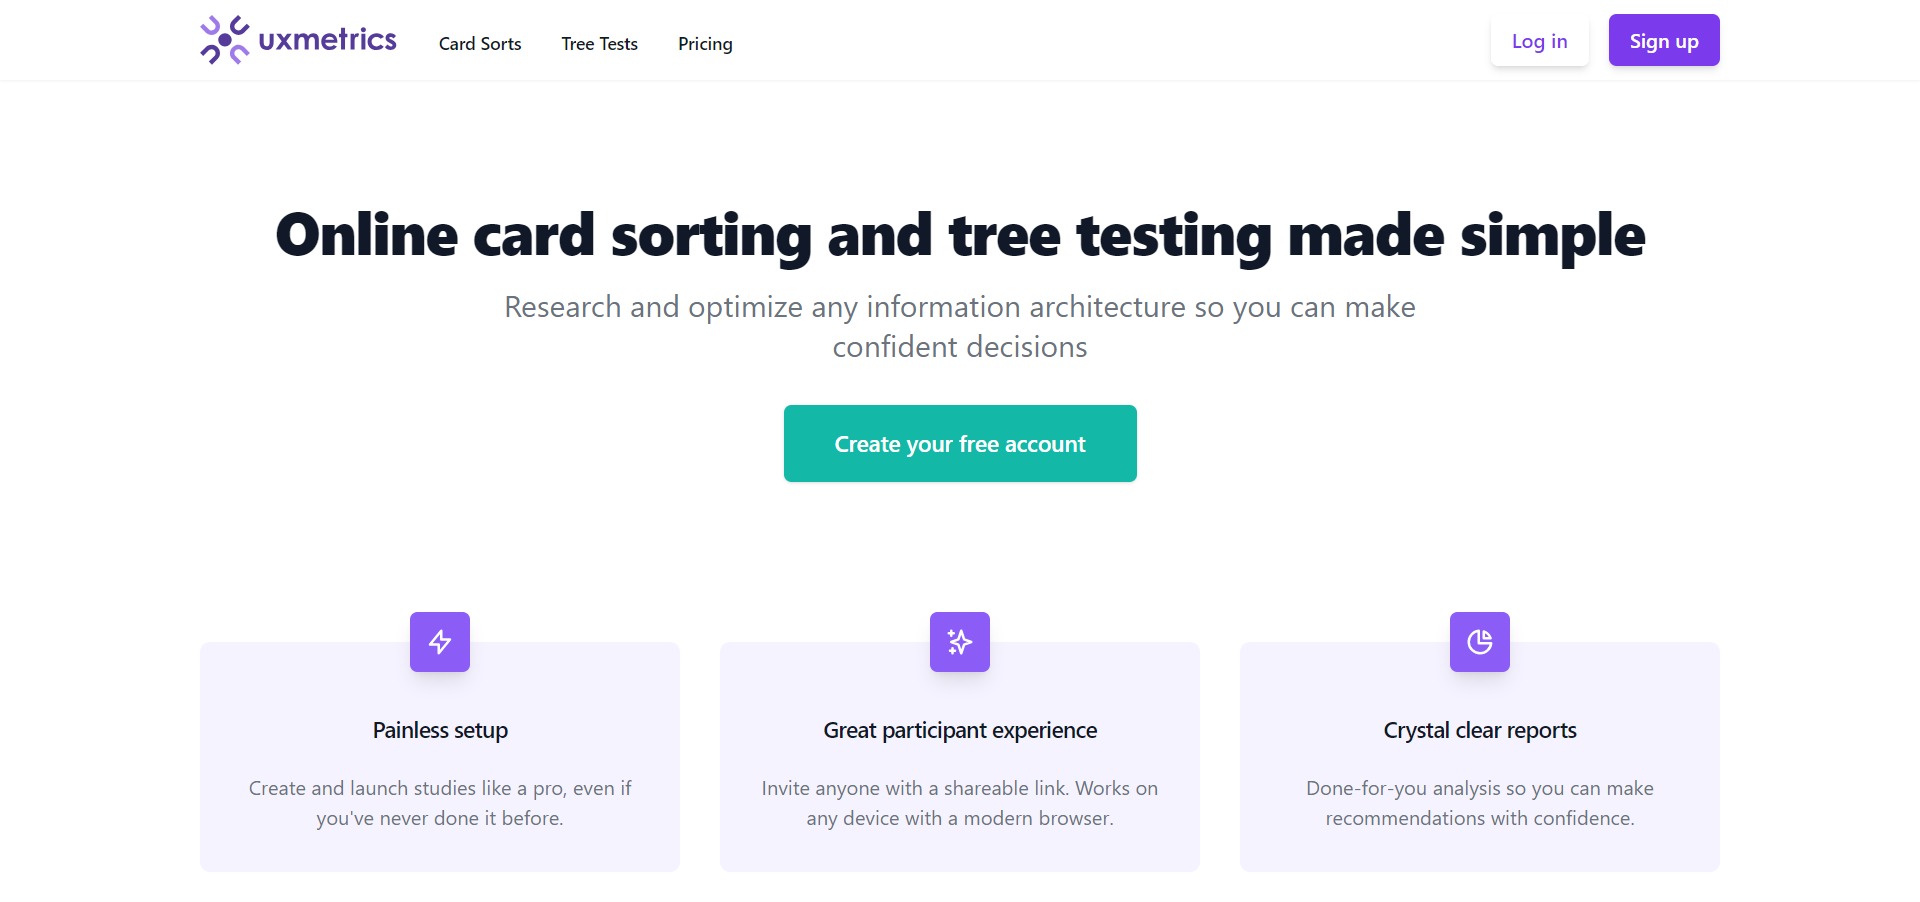Image resolution: width=1920 pixels, height=902 pixels.
Task: Click the uxmetrics logo icon
Action: [x=224, y=40]
